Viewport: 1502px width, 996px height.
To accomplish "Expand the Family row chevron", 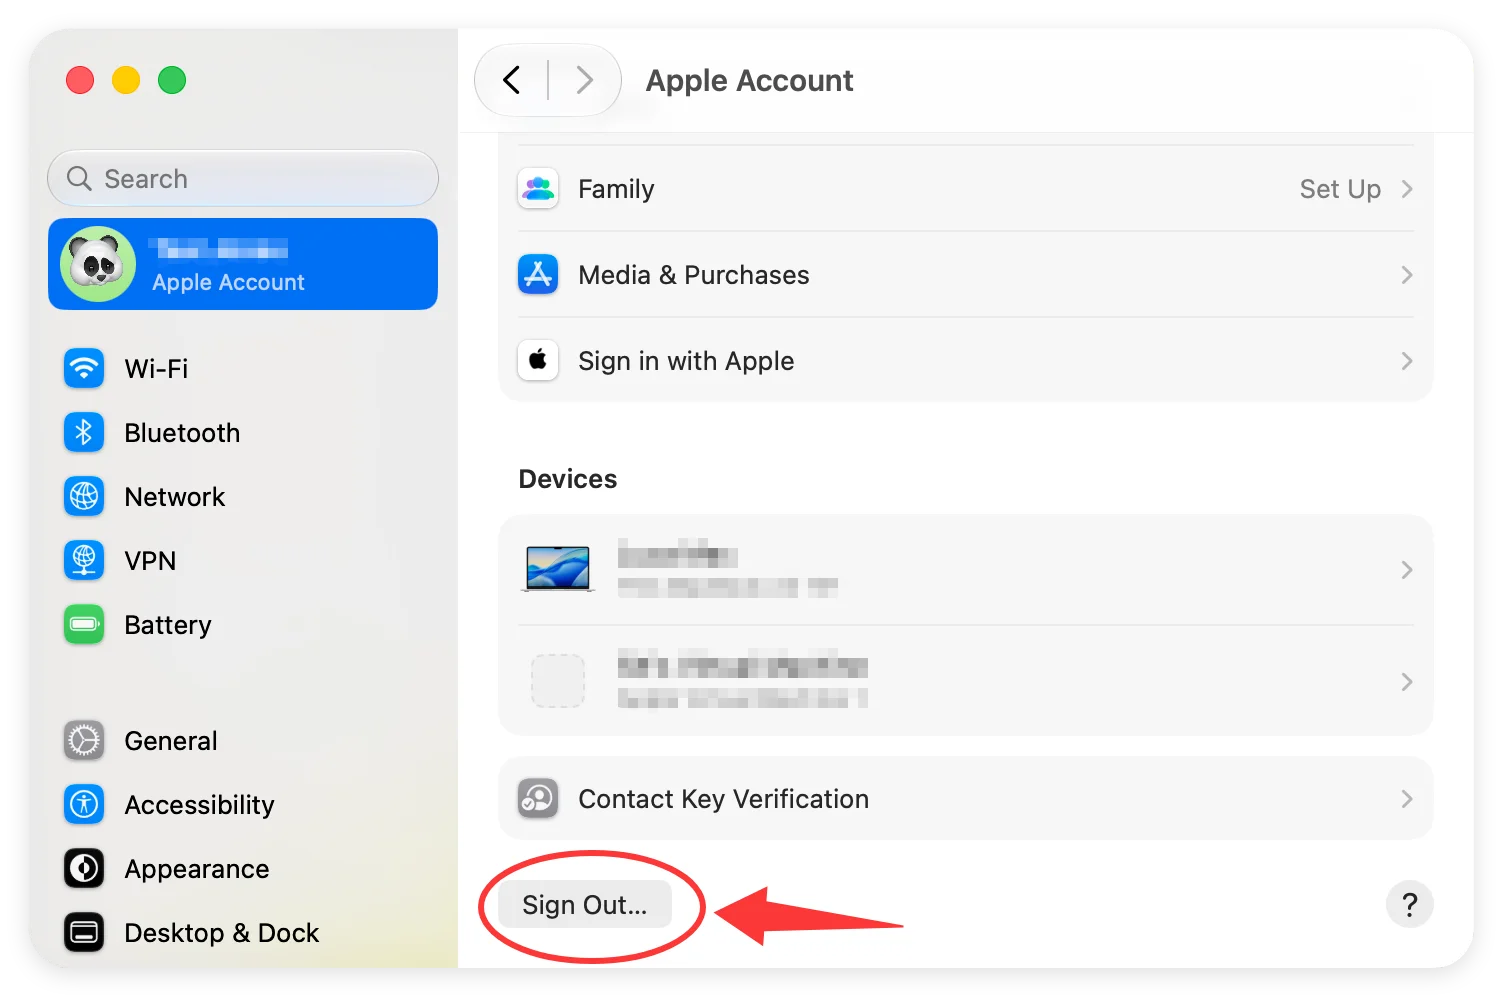I will 1407,189.
